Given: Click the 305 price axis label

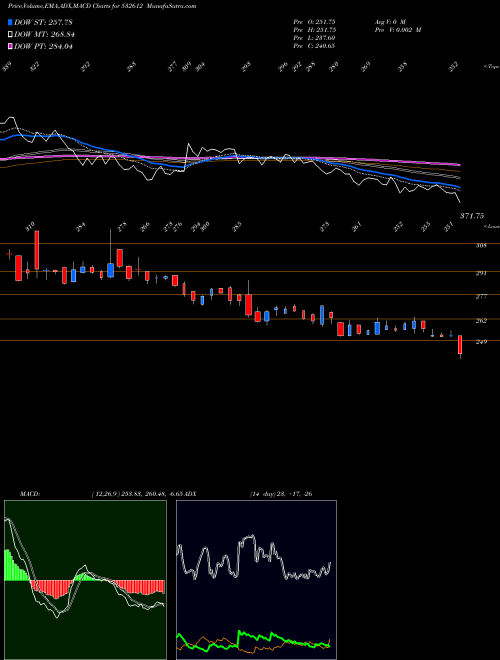Looking at the screenshot, I should tap(481, 245).
